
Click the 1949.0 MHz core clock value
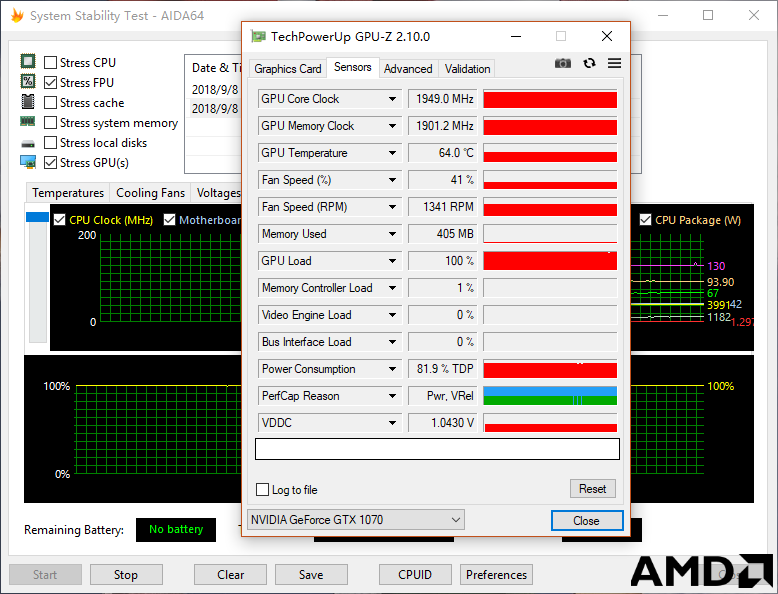point(443,99)
